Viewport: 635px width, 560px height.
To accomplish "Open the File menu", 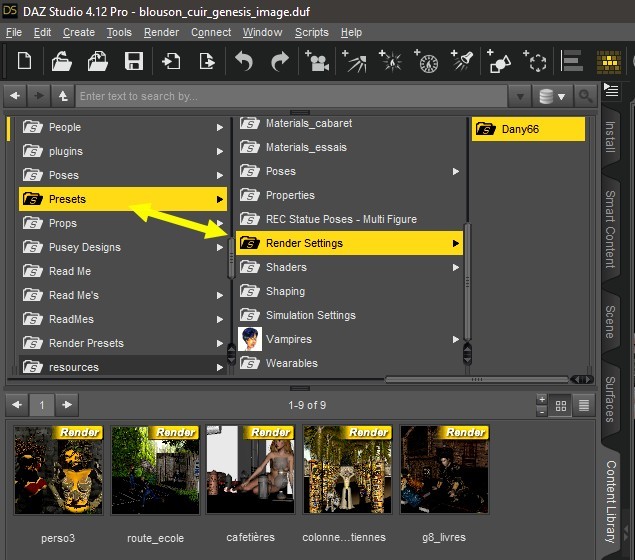I will [14, 32].
